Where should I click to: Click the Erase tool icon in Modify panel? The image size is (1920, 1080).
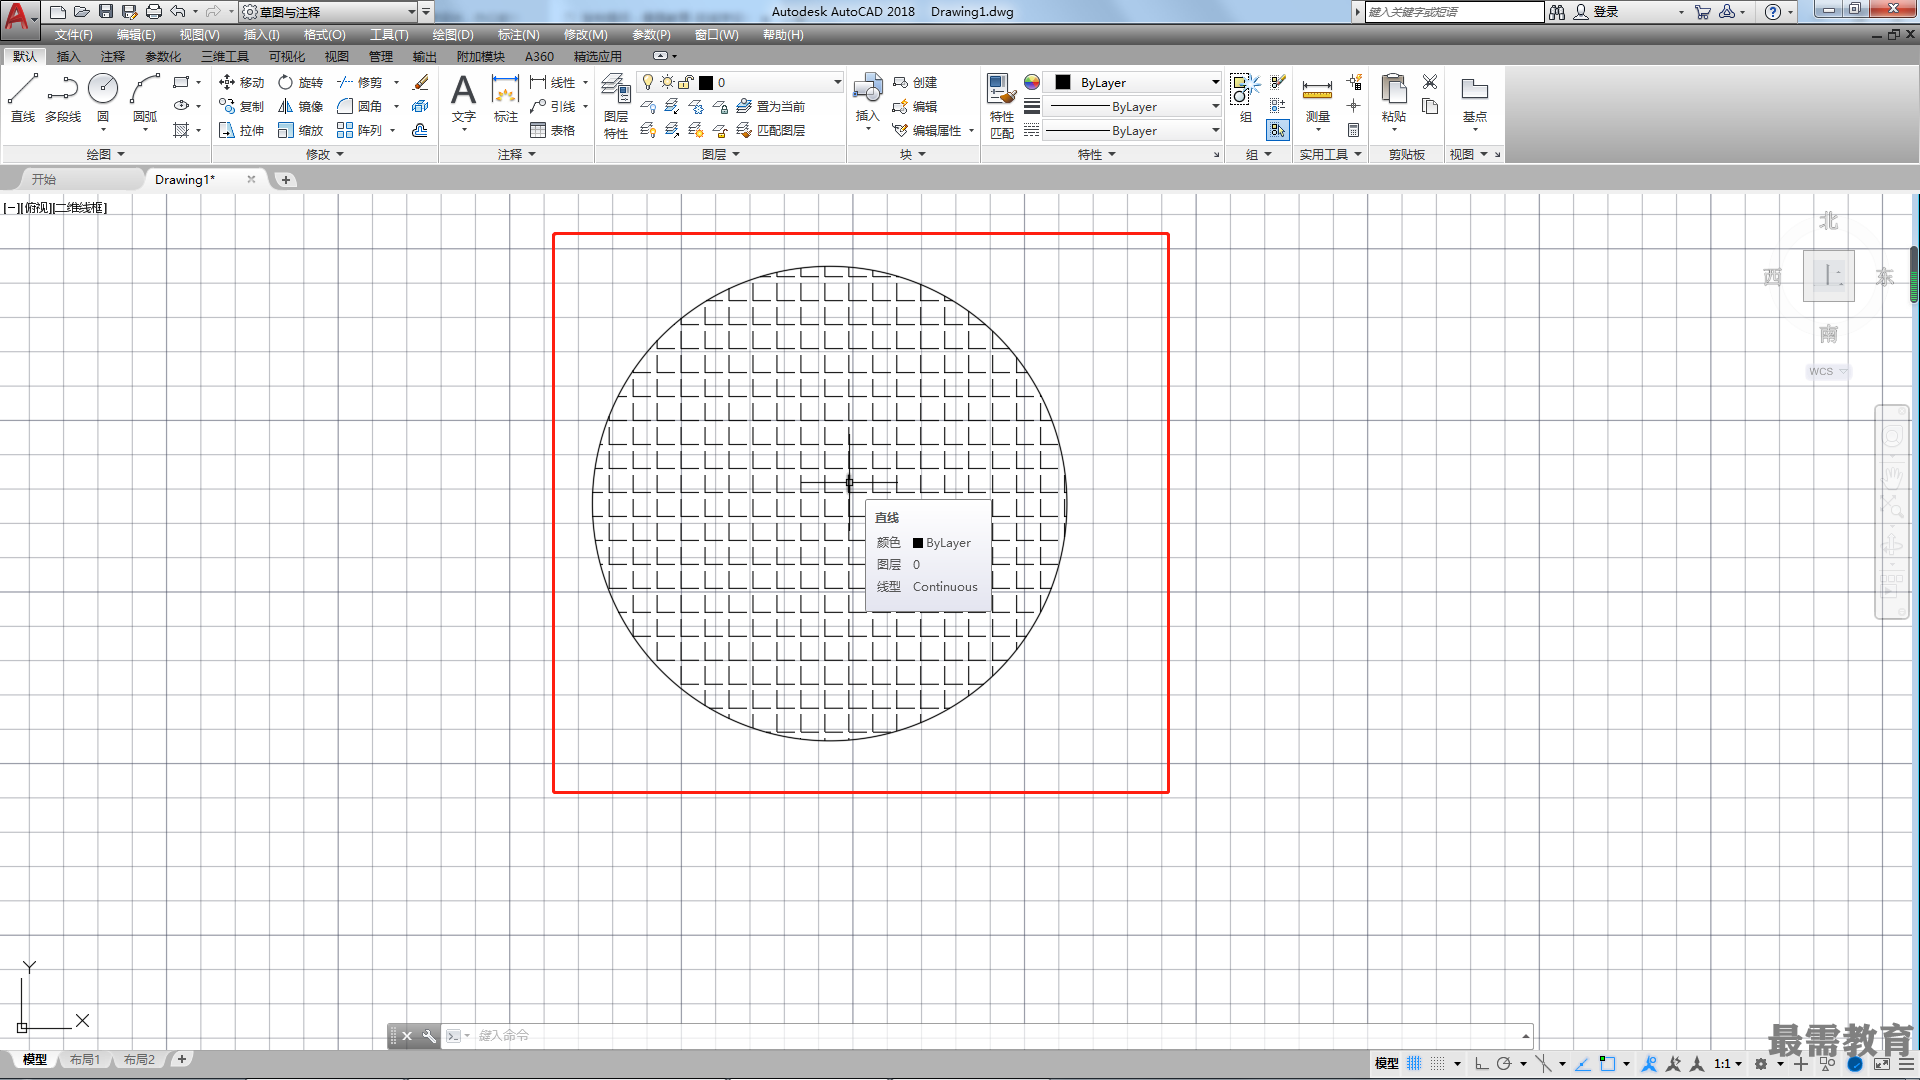(x=421, y=82)
